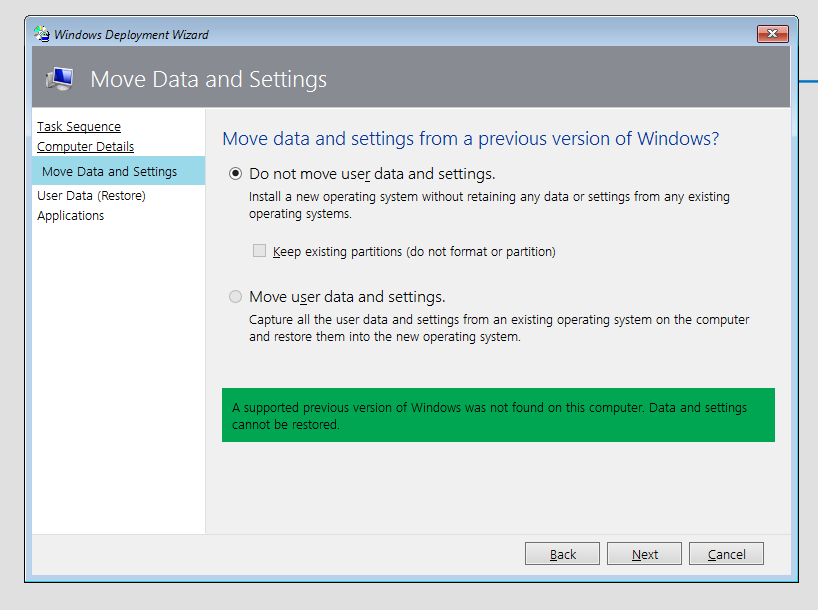The width and height of the screenshot is (818, 610).
Task: Click the wizard title bar text
Action: pos(131,33)
